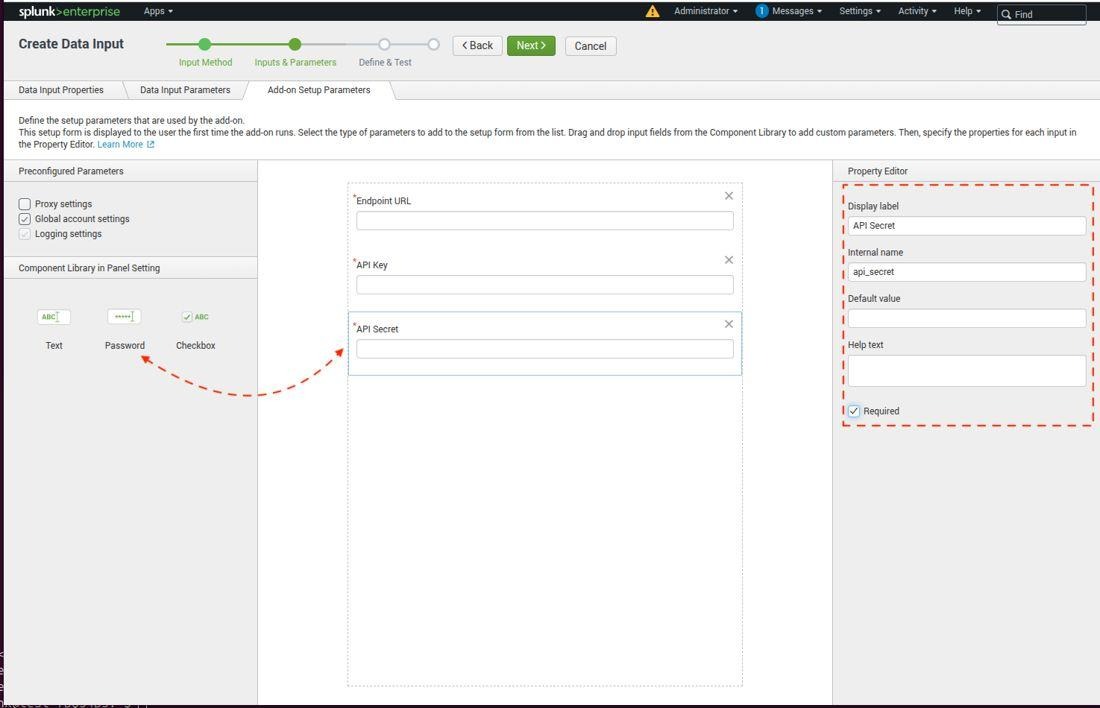This screenshot has height=708, width=1100.
Task: Expand the Messages dropdown
Action: click(x=797, y=11)
